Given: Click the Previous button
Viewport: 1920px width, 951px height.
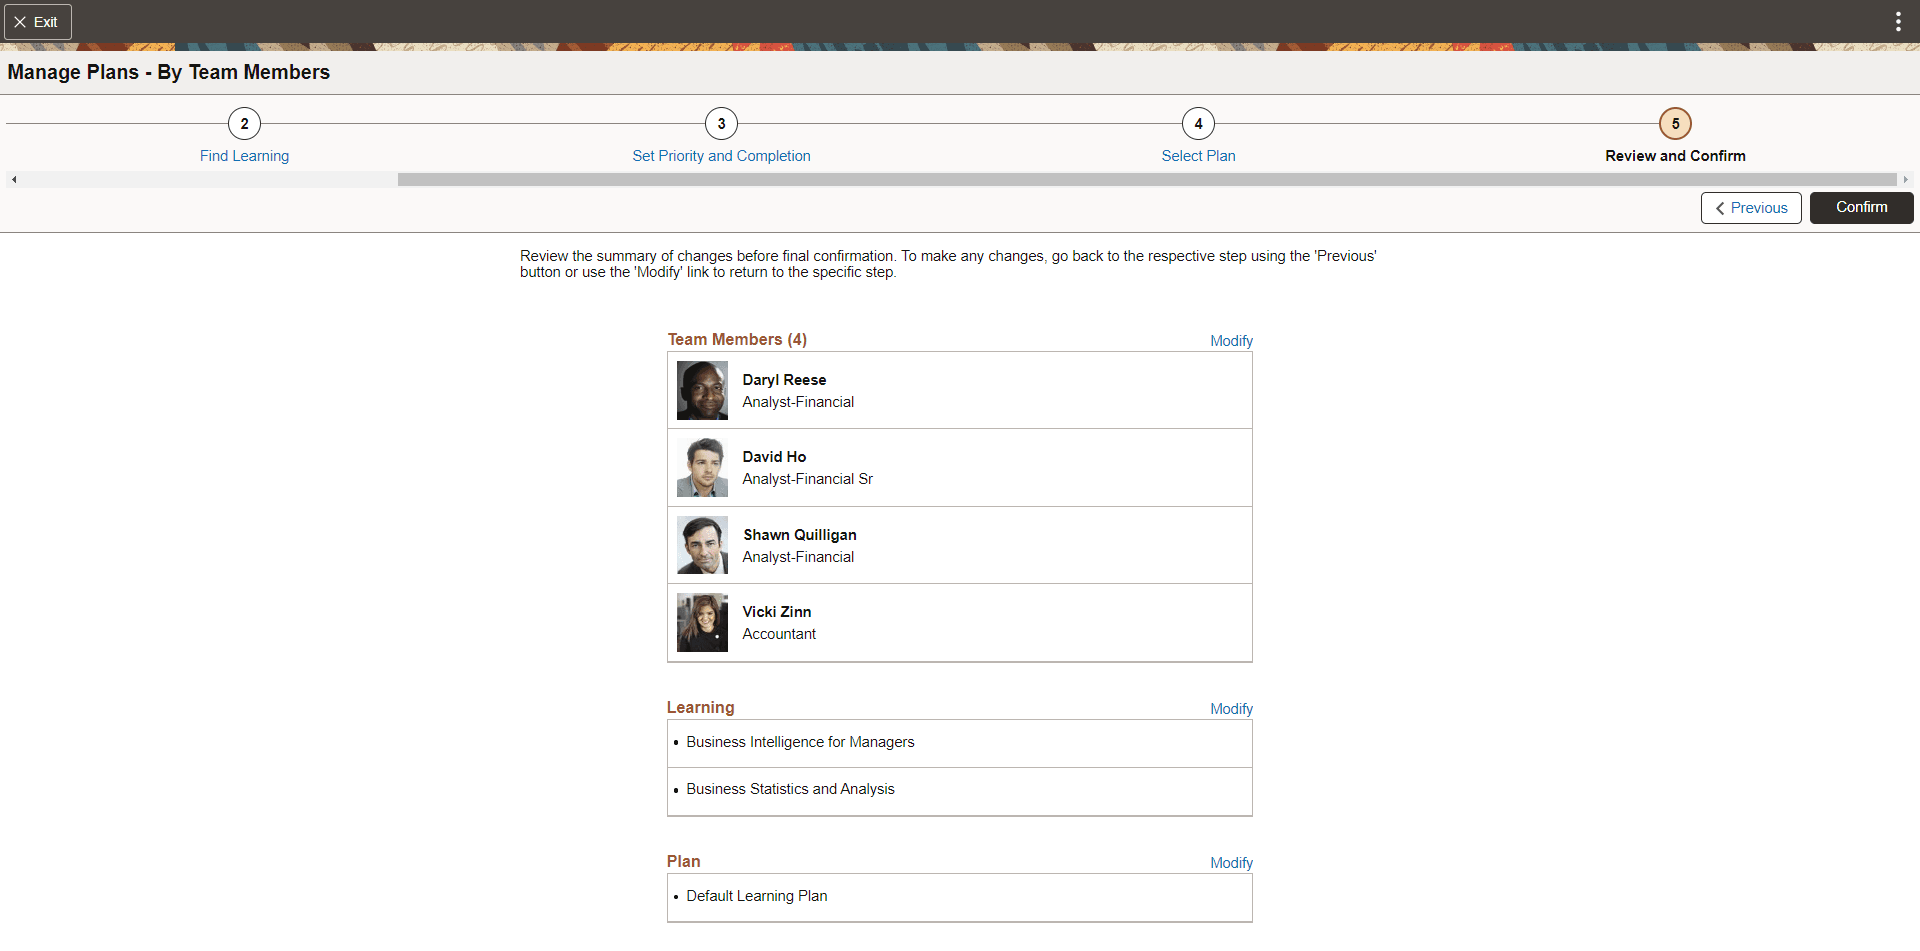Looking at the screenshot, I should [x=1751, y=208].
